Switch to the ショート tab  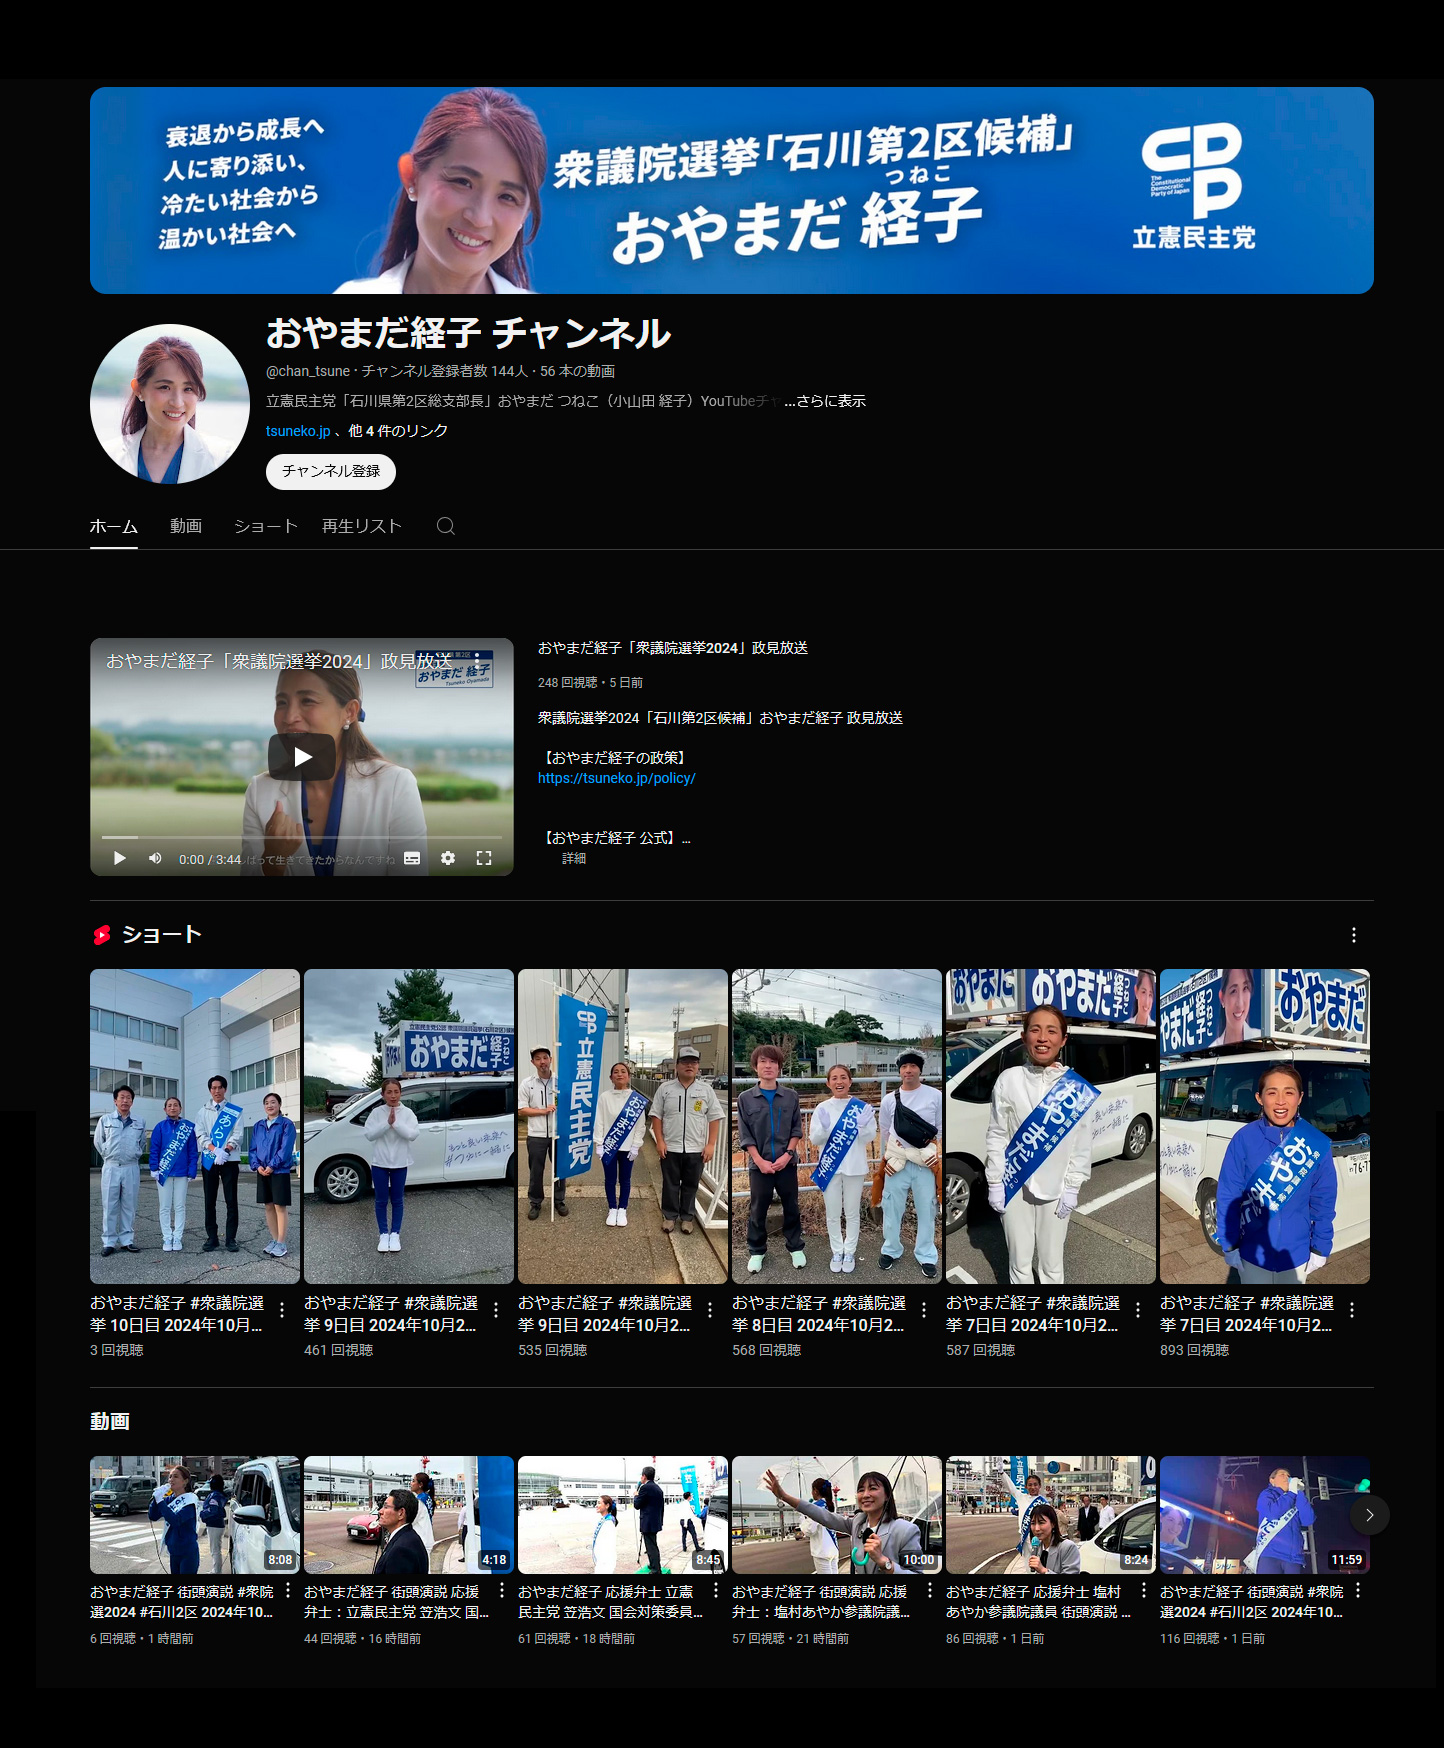[x=266, y=526]
